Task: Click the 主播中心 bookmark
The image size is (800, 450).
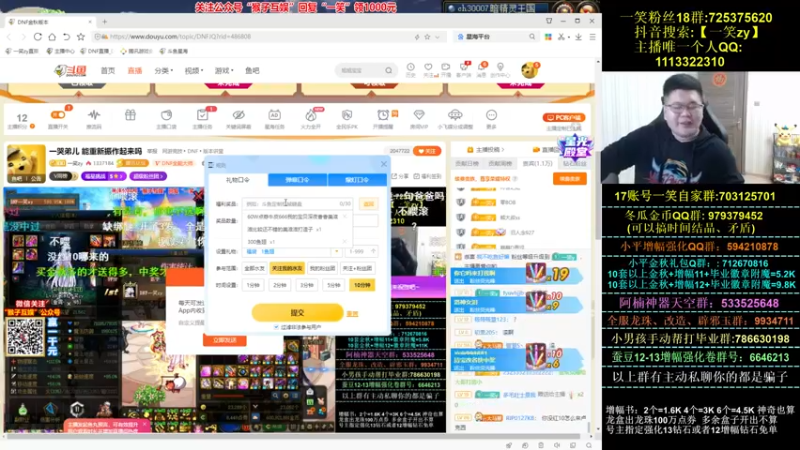Action: point(61,51)
